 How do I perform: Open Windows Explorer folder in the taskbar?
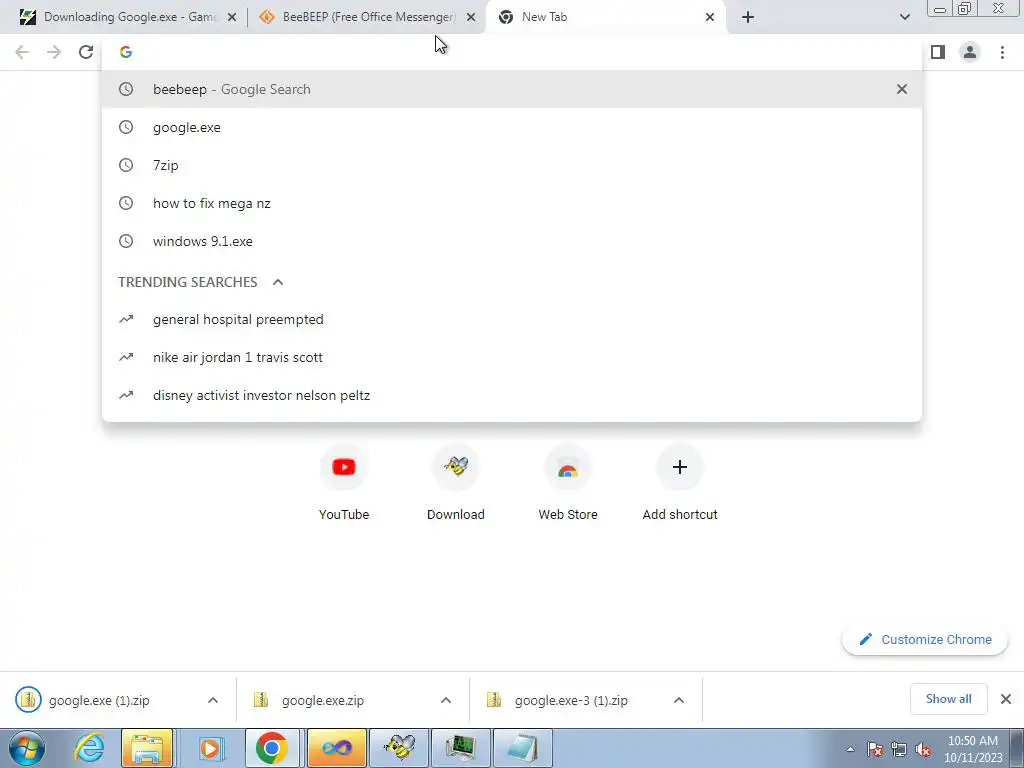coord(147,748)
